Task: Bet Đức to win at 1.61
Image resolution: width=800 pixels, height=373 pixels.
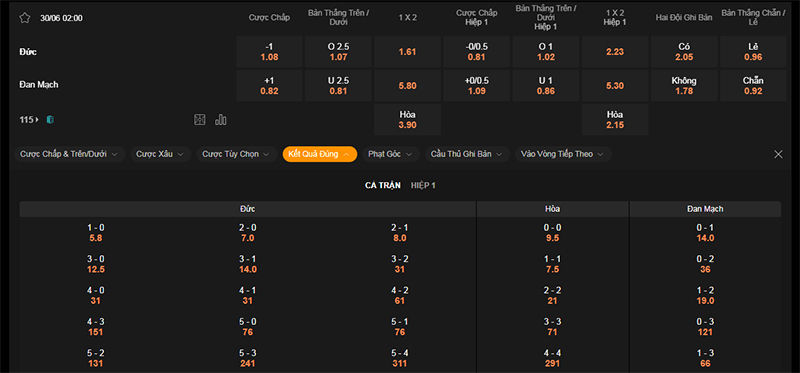Action: [x=407, y=52]
